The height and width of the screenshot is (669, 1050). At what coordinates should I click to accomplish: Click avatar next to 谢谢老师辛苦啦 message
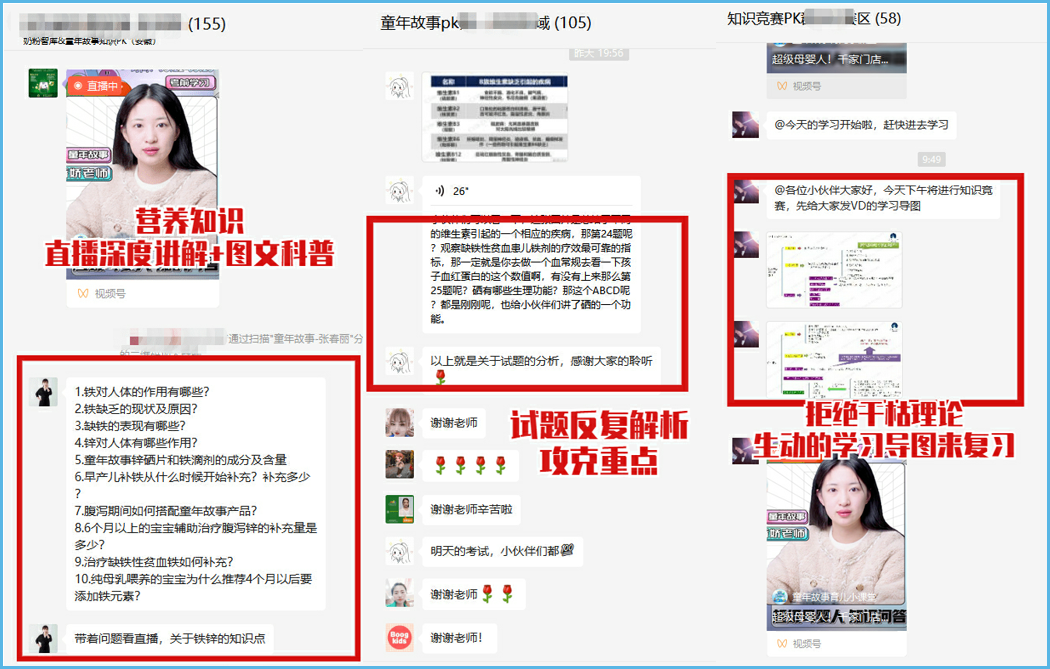[400, 509]
